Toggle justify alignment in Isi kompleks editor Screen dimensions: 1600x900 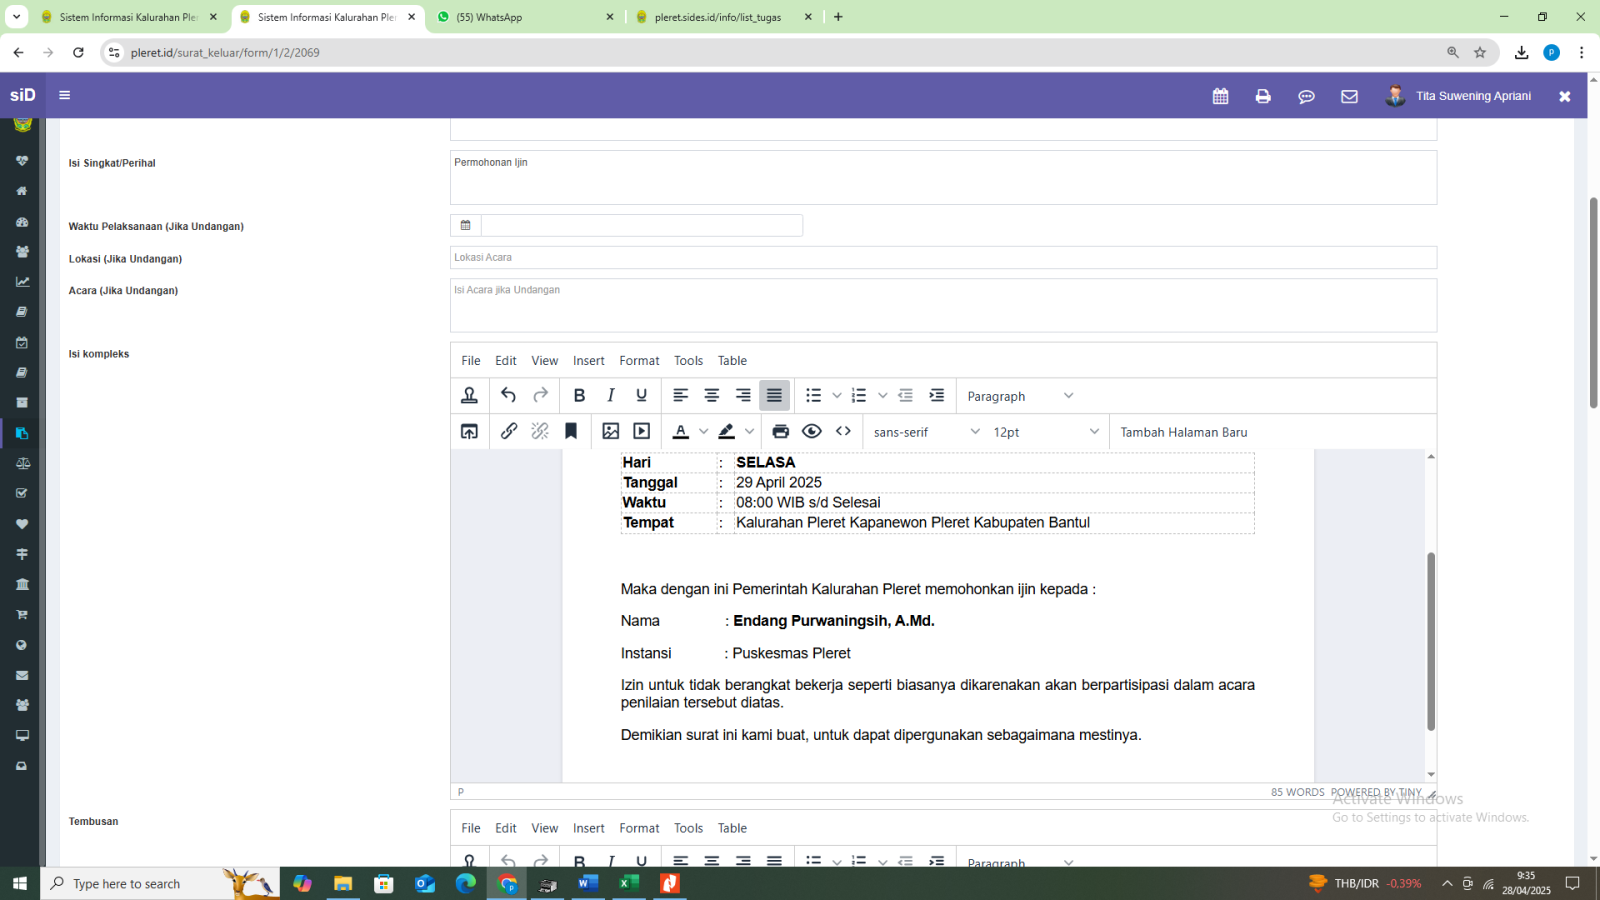[x=774, y=396]
